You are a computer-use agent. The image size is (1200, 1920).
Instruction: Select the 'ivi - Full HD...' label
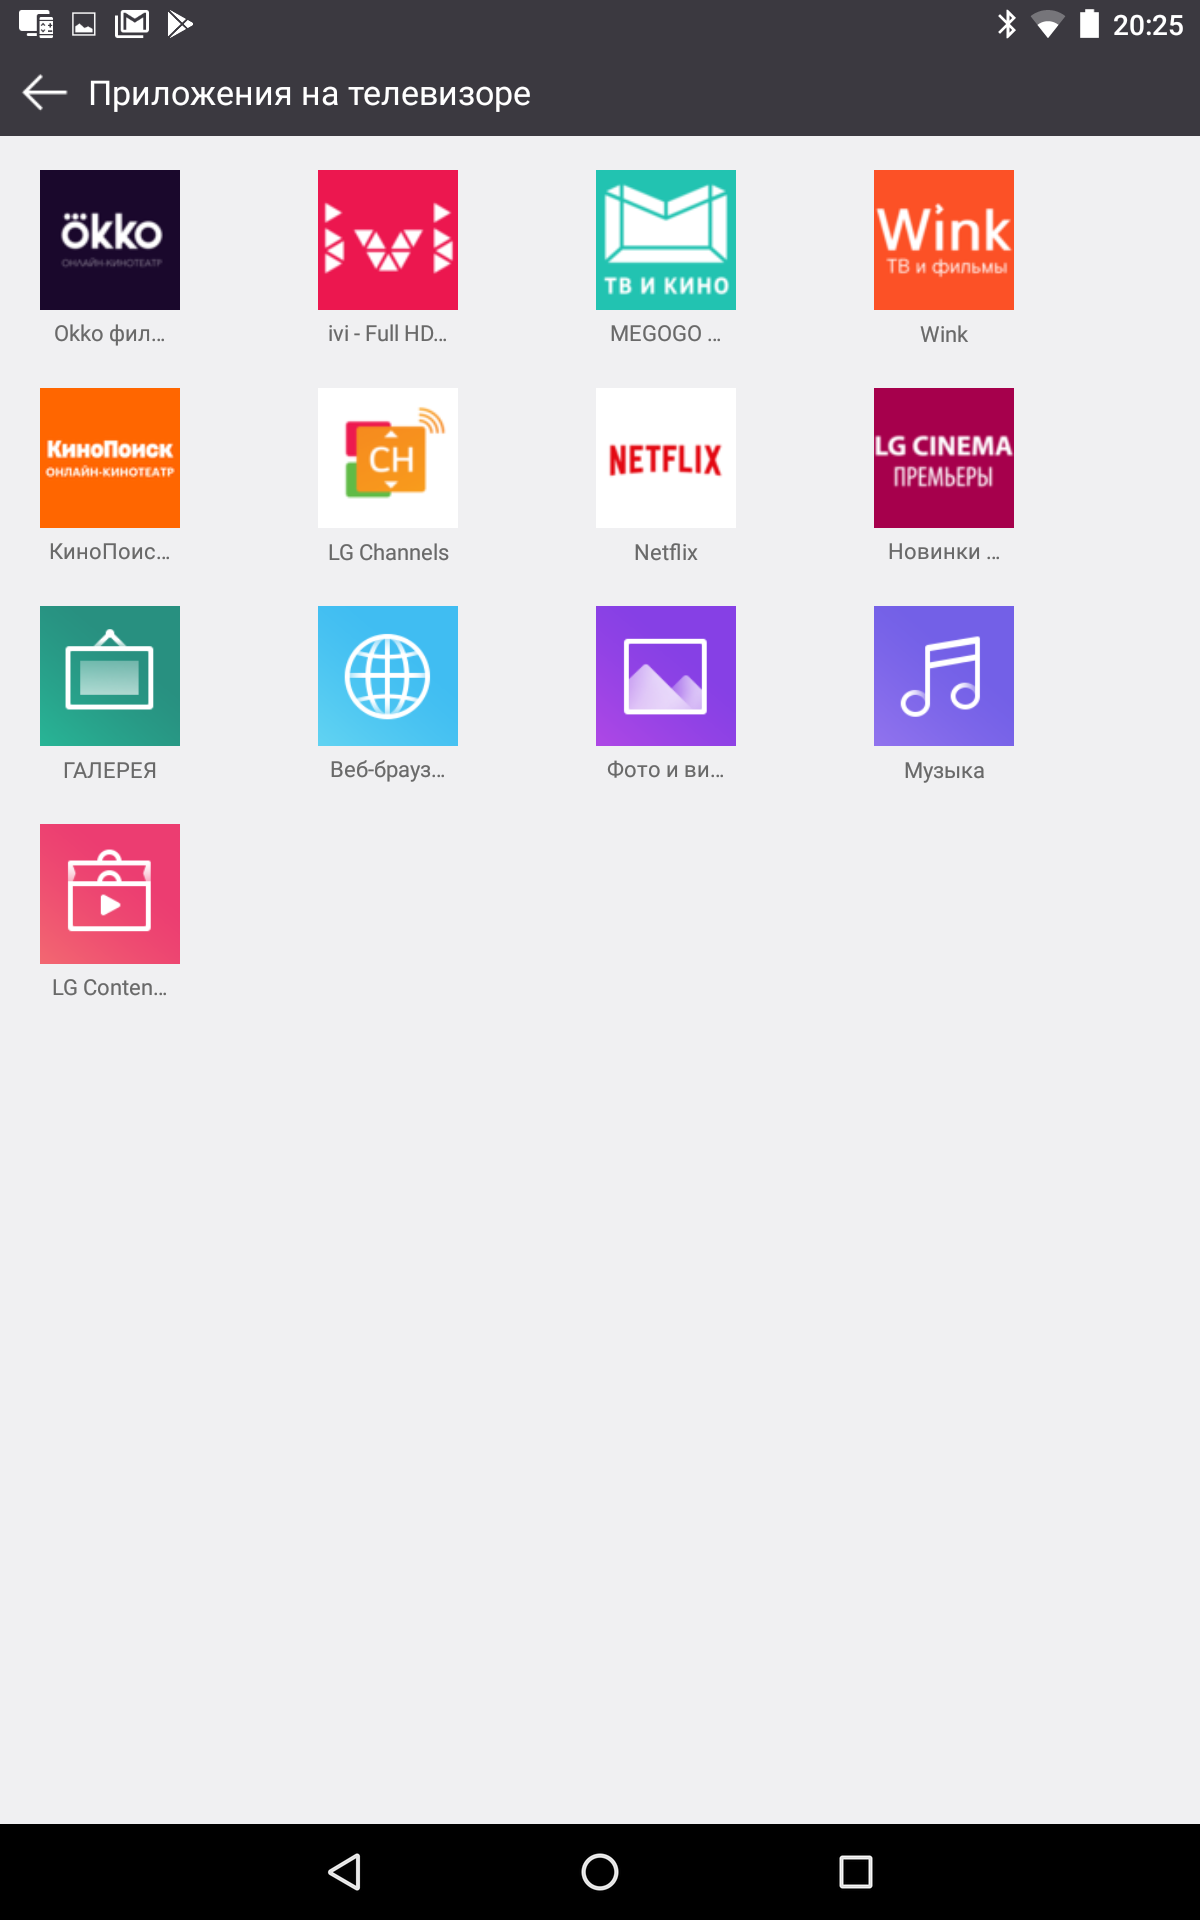pyautogui.click(x=388, y=334)
